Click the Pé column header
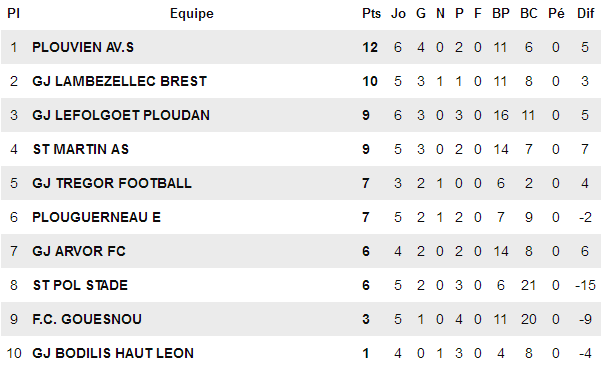Viewport: 603px width, 372px height. point(556,13)
